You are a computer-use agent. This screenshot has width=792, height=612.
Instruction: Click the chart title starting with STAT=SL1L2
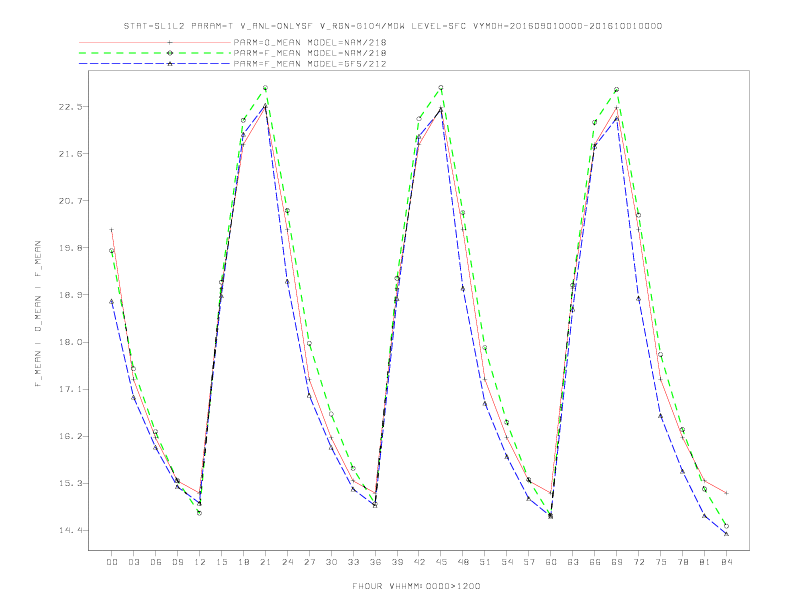pos(393,26)
